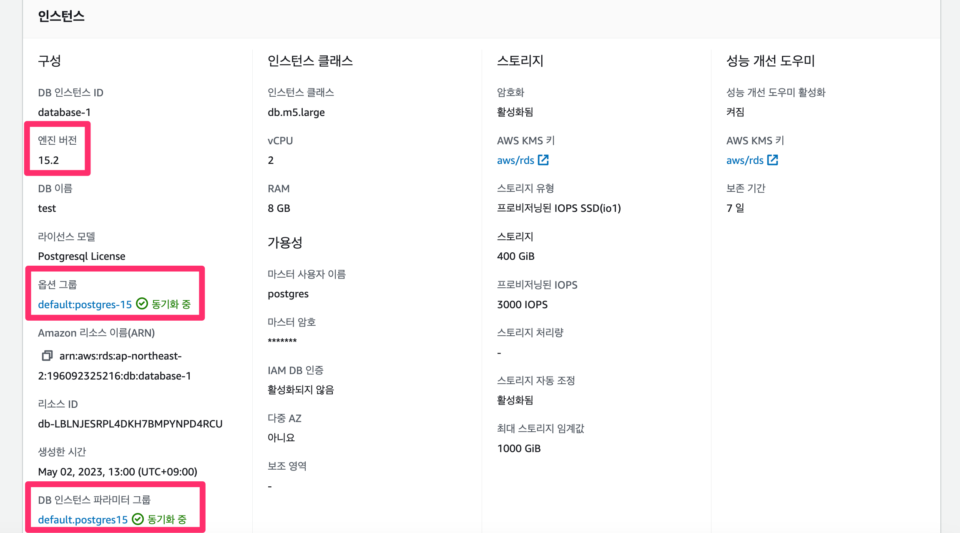Click the Postgresql License value
This screenshot has width=960, height=533.
pos(81,256)
